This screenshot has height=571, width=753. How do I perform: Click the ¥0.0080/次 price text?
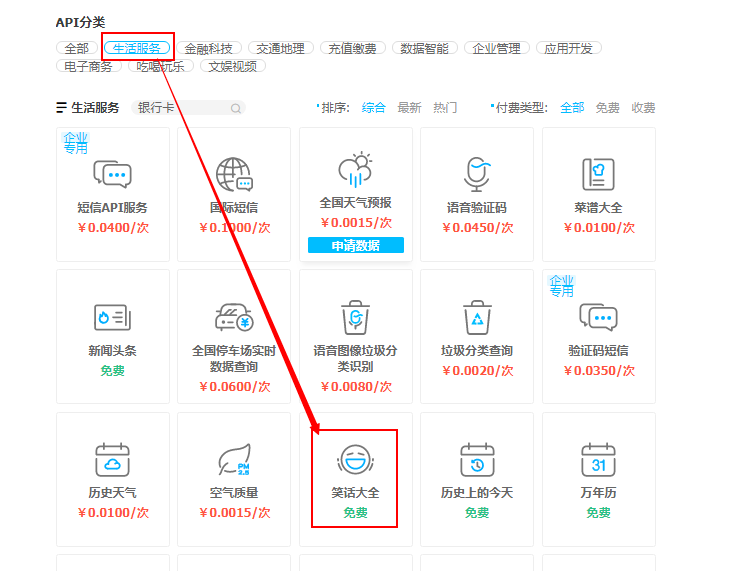pyautogui.click(x=356, y=387)
